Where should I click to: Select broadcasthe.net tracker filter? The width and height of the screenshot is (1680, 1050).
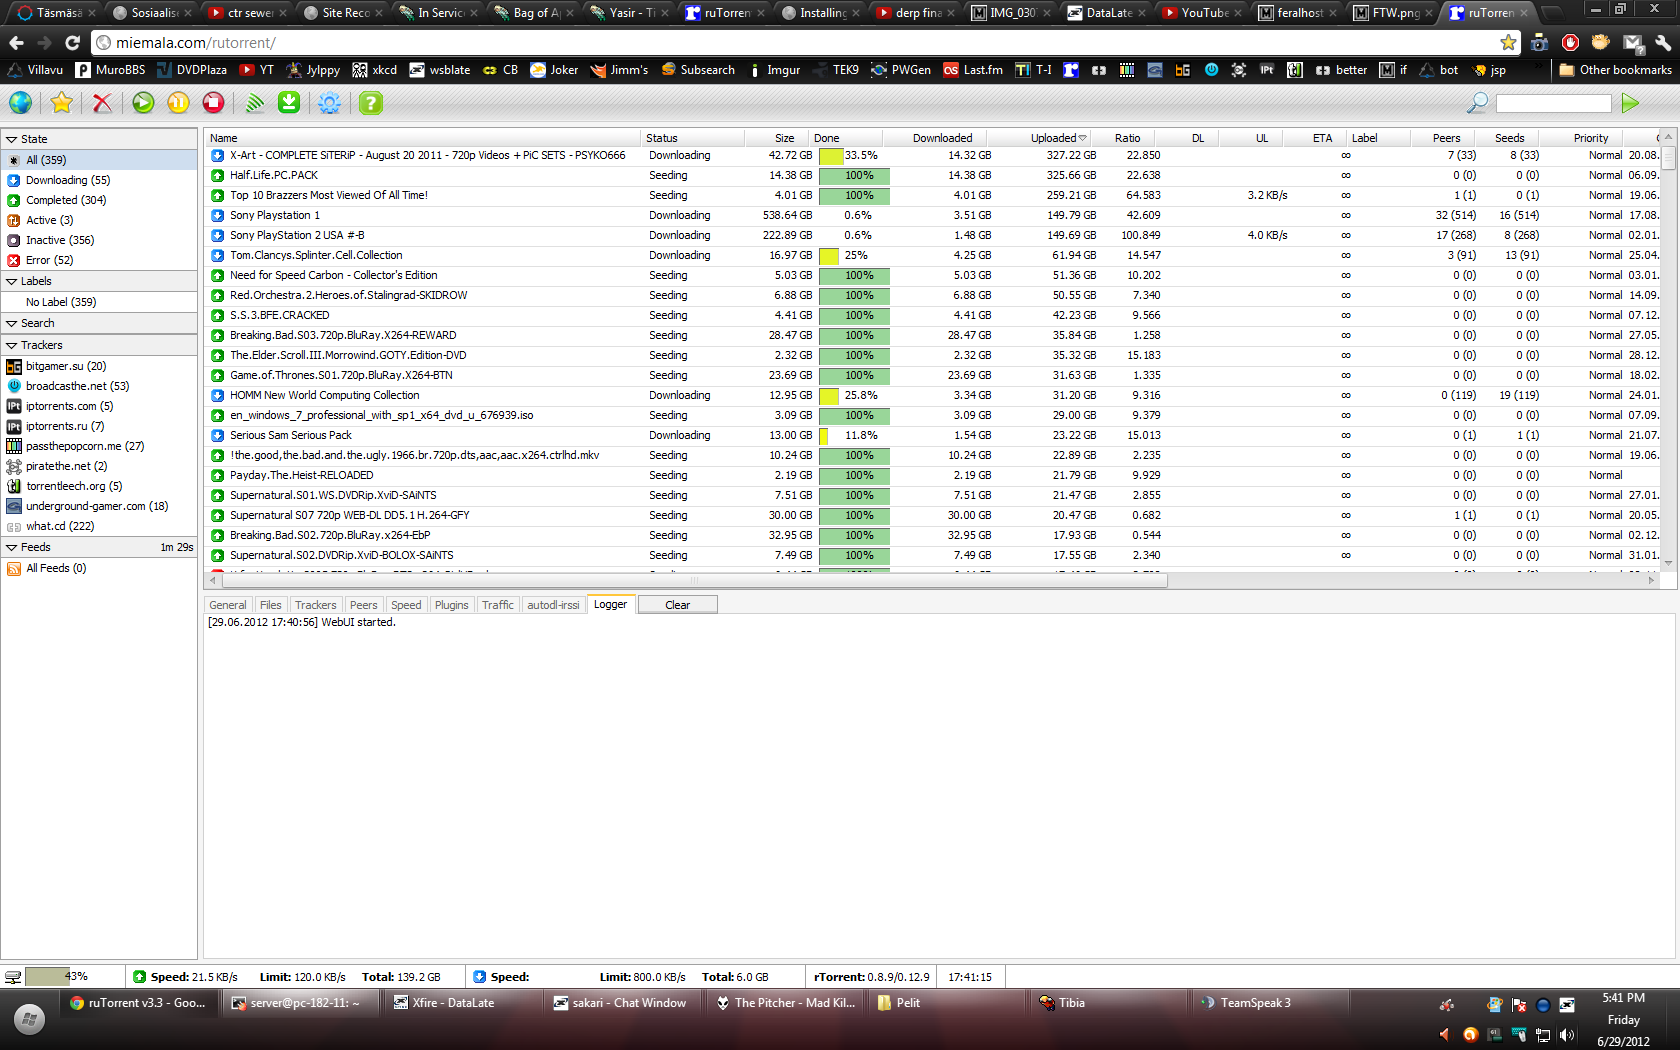[x=99, y=386]
